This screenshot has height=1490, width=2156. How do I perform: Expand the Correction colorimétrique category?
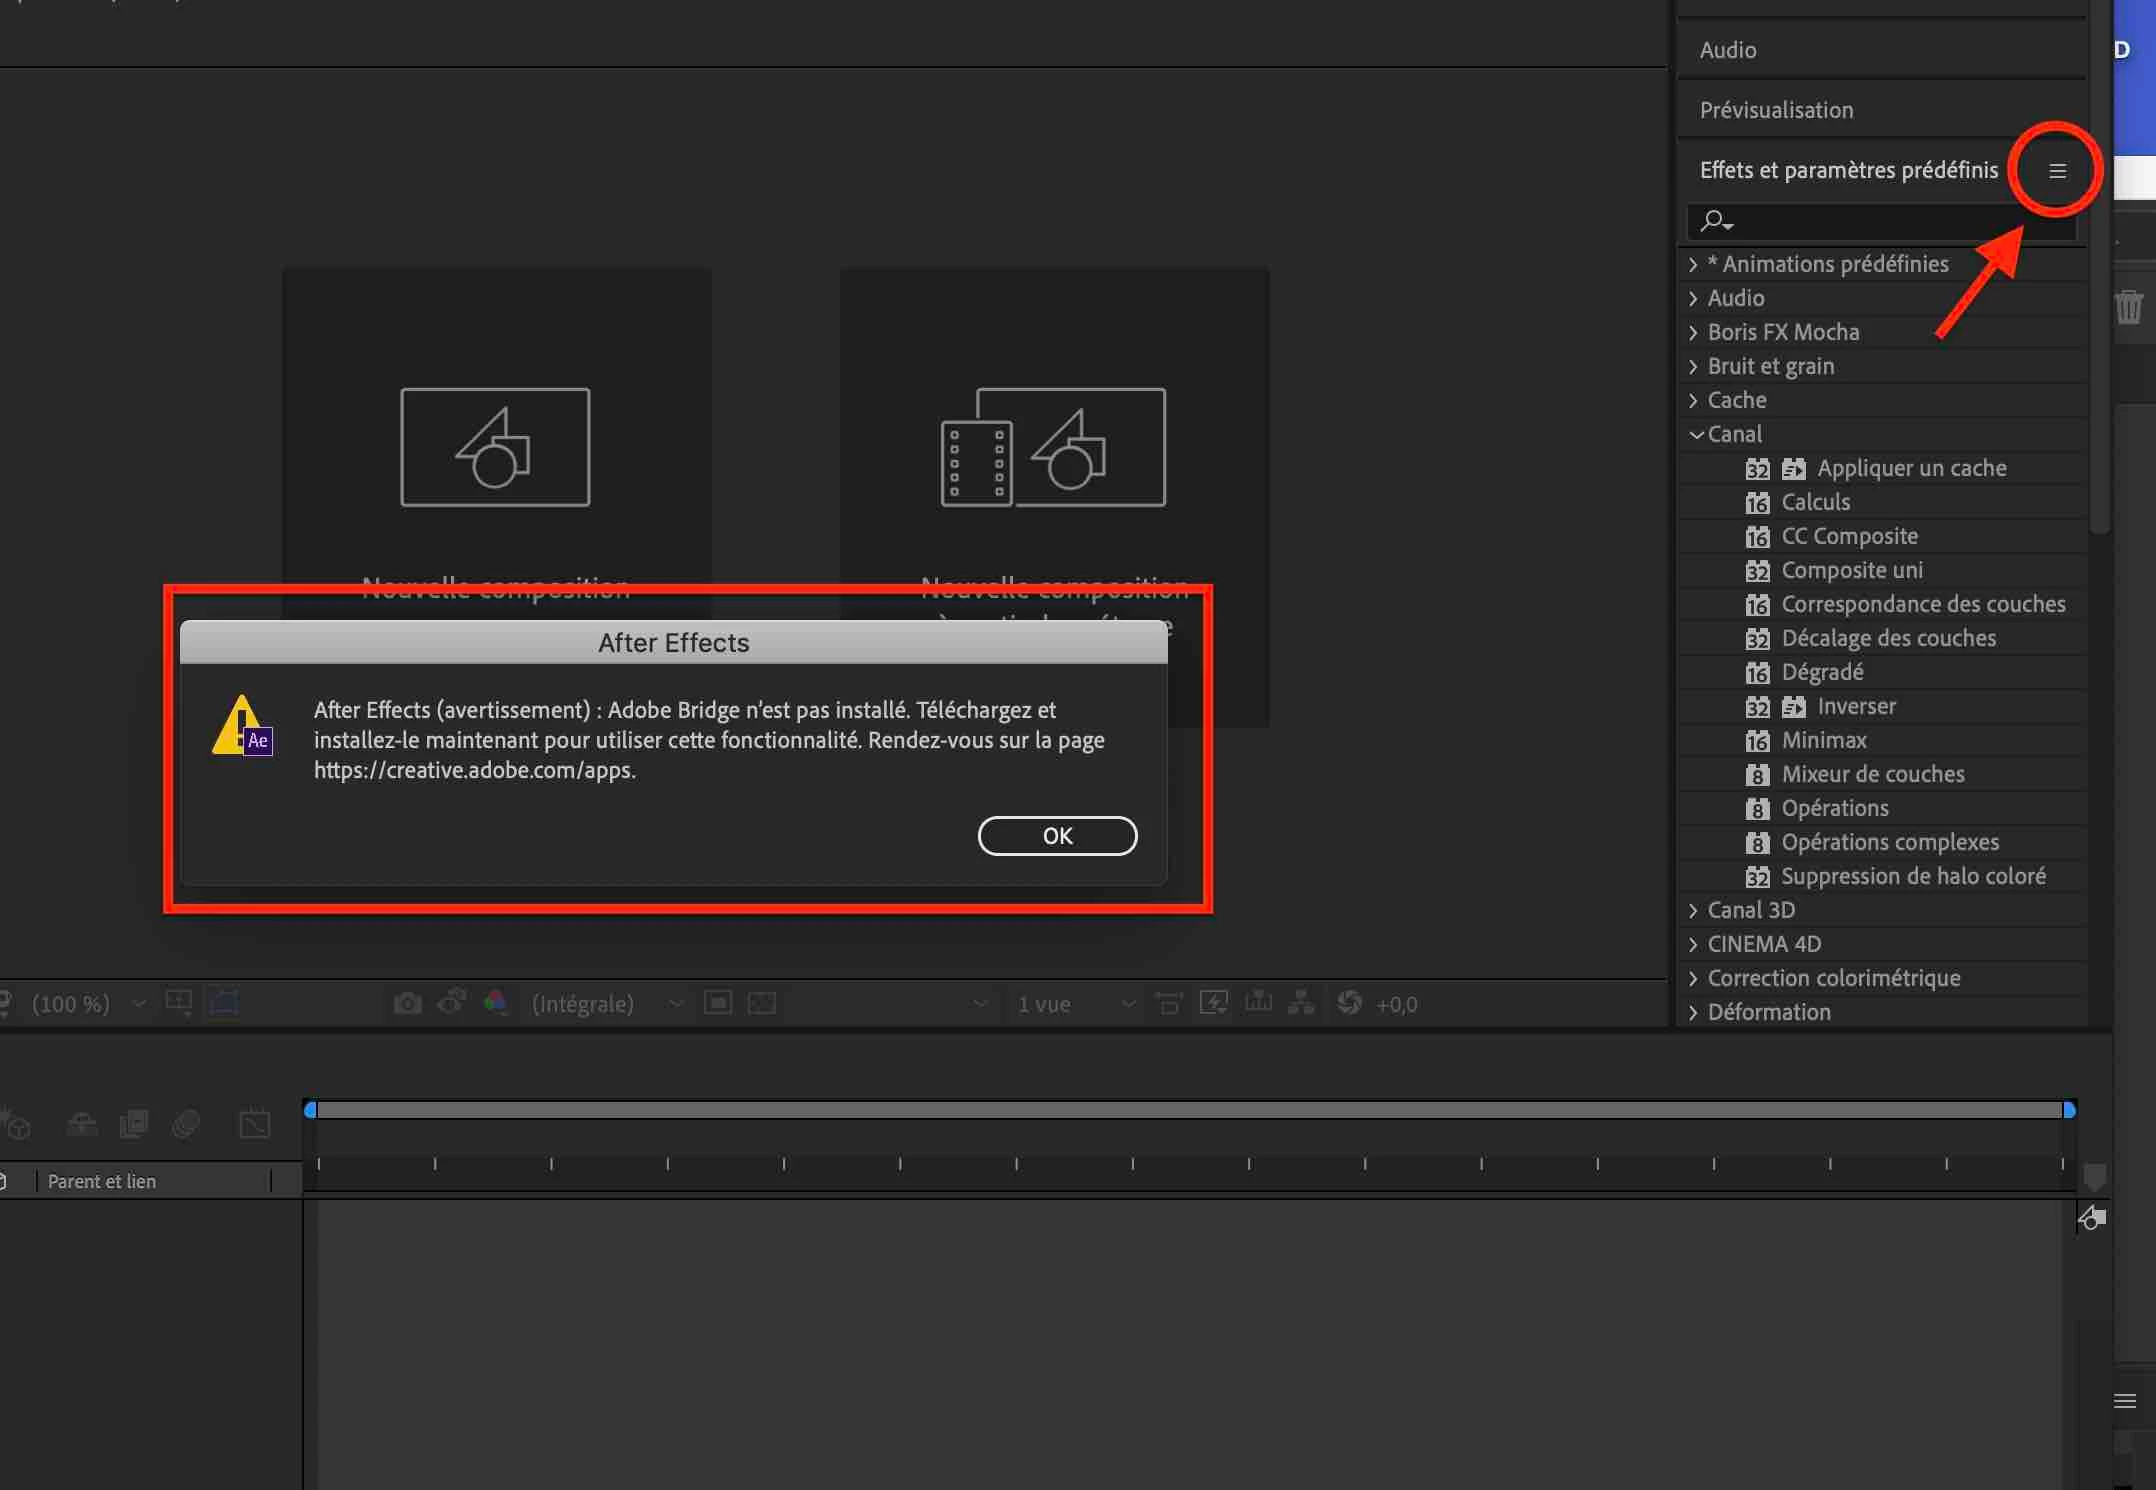point(1693,978)
